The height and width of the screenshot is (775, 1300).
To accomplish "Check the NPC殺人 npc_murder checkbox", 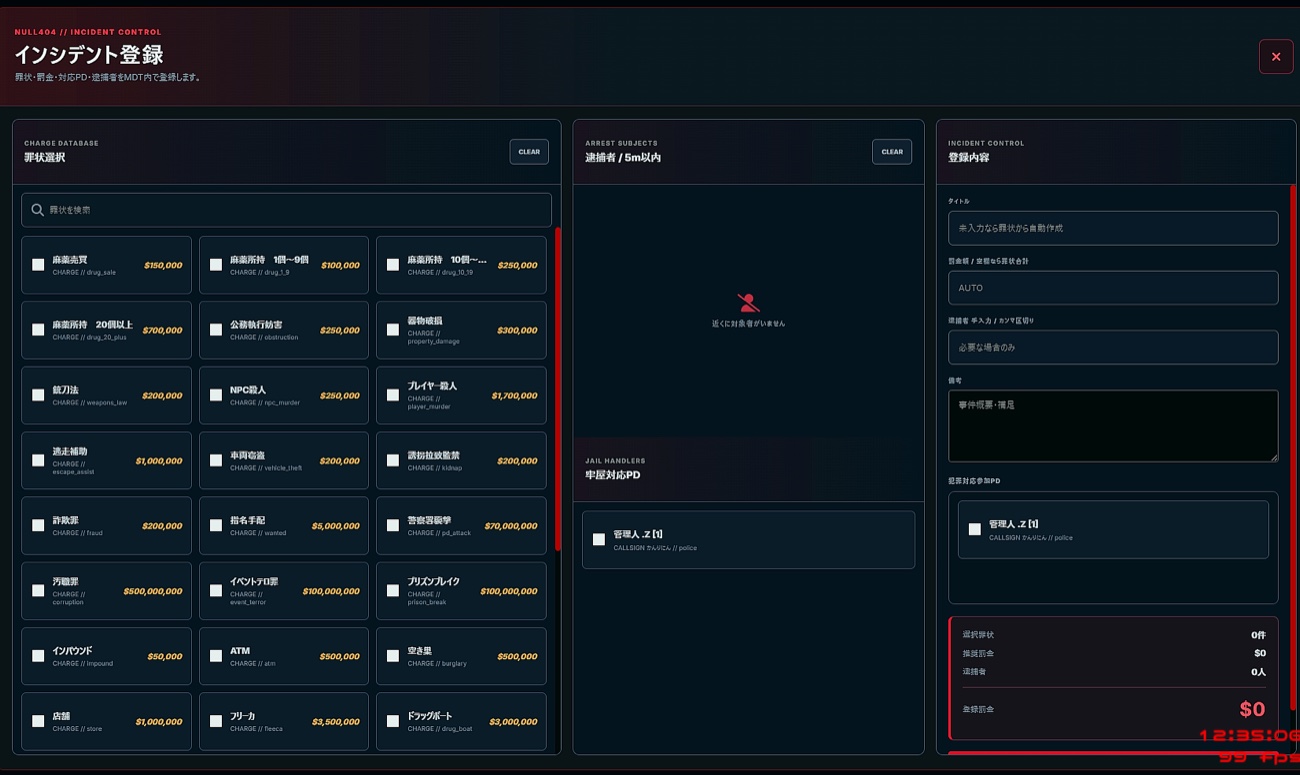I will (216, 395).
